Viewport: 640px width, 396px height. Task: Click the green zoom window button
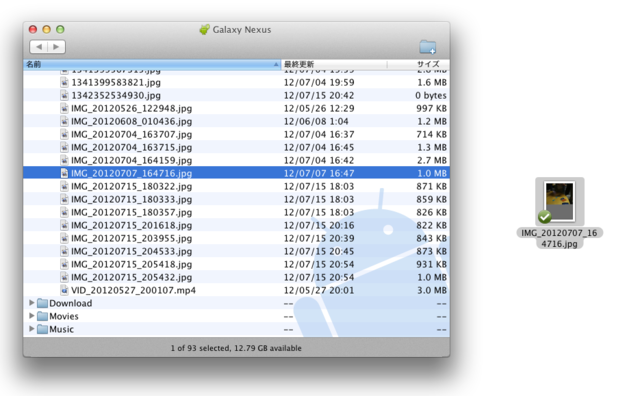click(60, 29)
